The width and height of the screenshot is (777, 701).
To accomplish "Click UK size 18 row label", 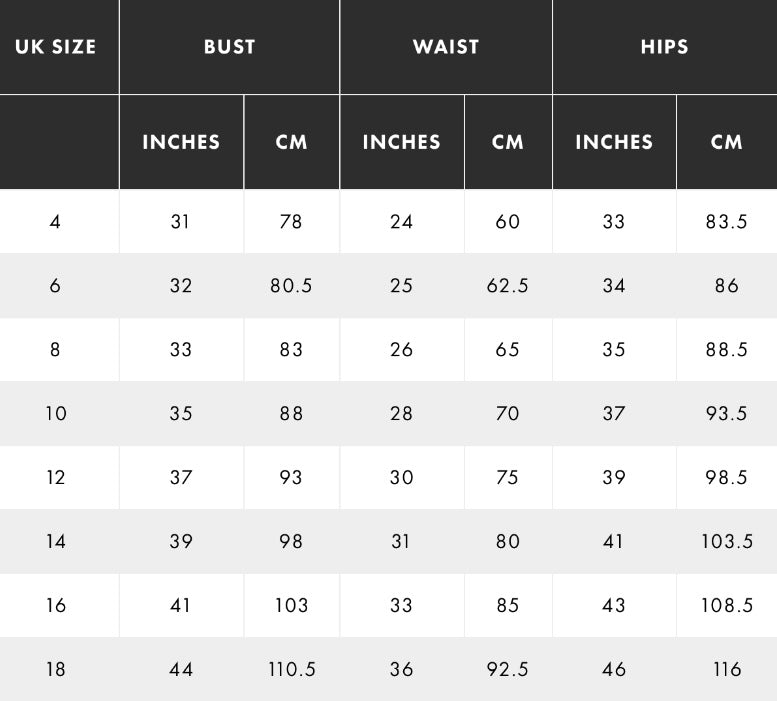I will [56, 669].
